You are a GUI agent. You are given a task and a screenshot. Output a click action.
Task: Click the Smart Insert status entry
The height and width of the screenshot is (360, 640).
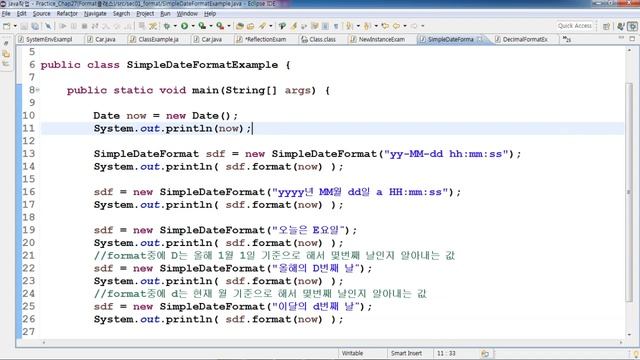(x=406, y=353)
